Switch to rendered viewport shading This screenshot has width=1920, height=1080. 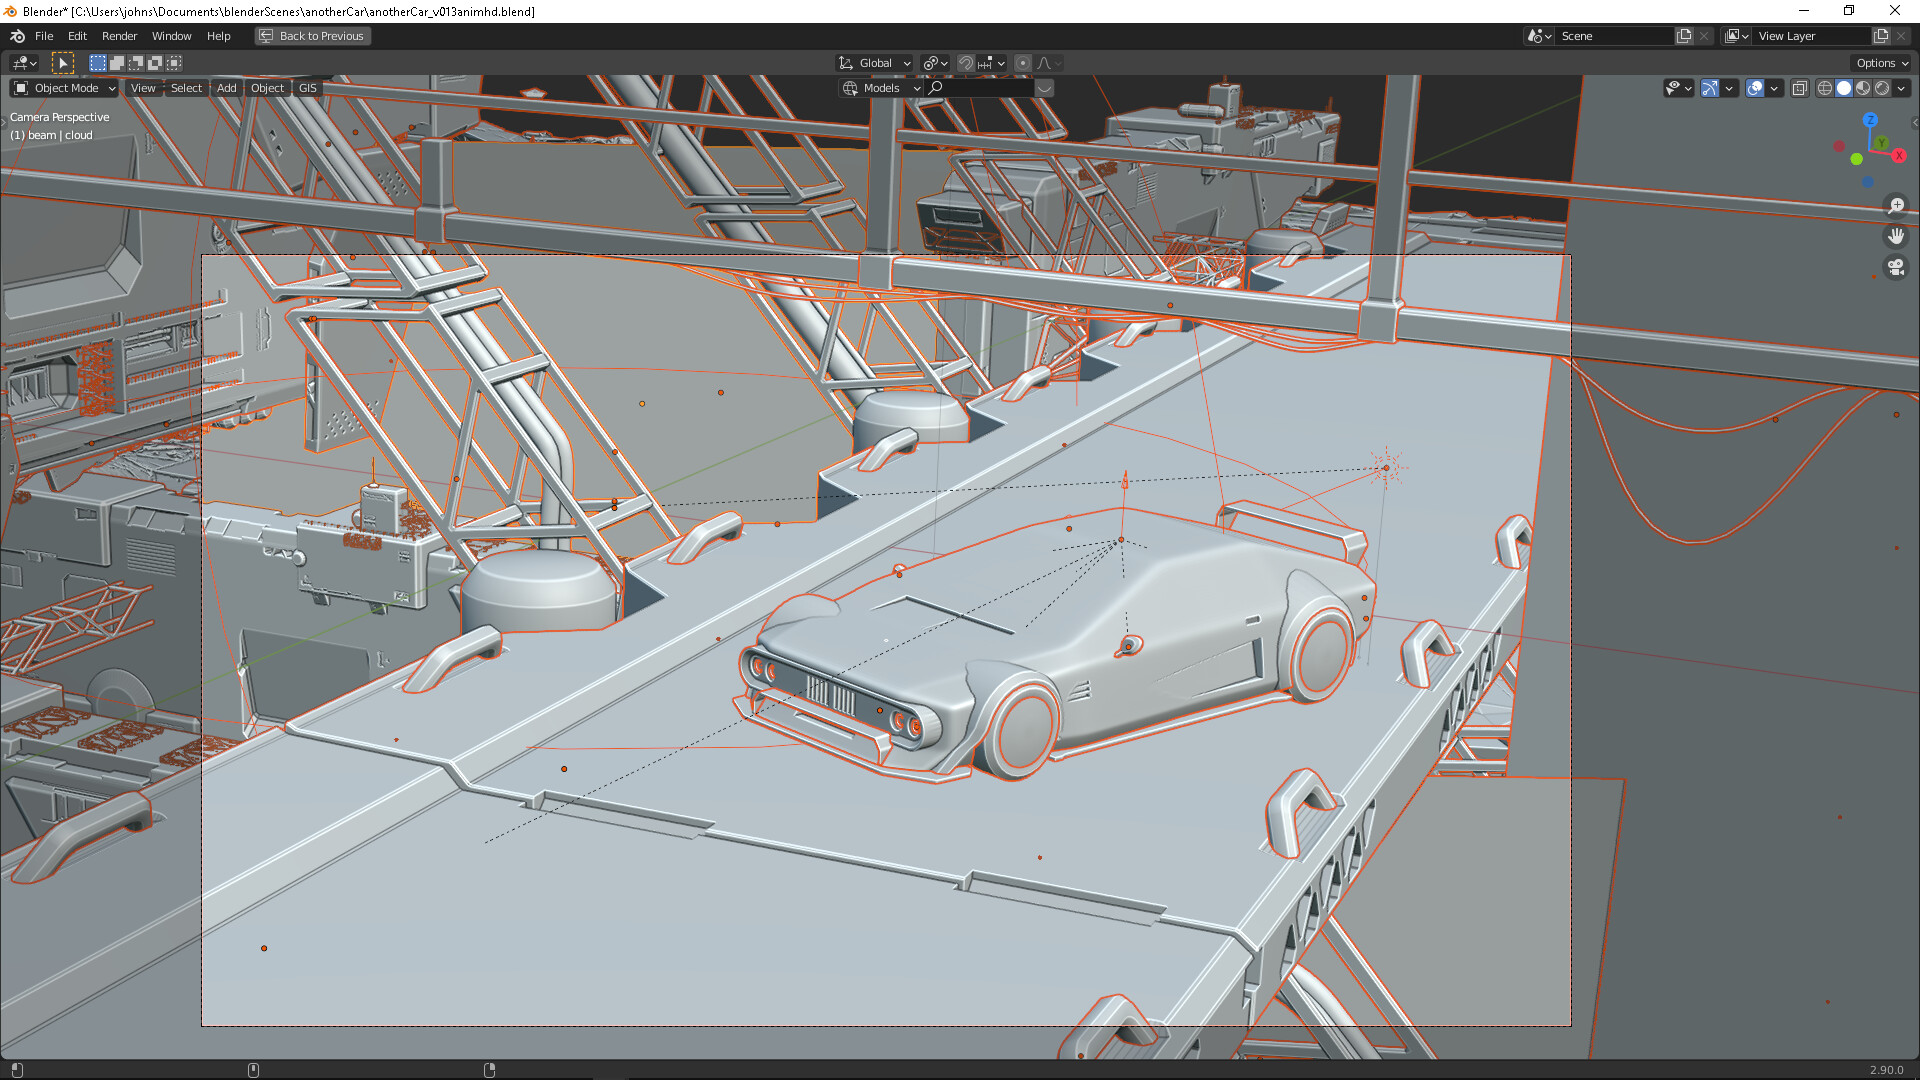click(x=1882, y=88)
